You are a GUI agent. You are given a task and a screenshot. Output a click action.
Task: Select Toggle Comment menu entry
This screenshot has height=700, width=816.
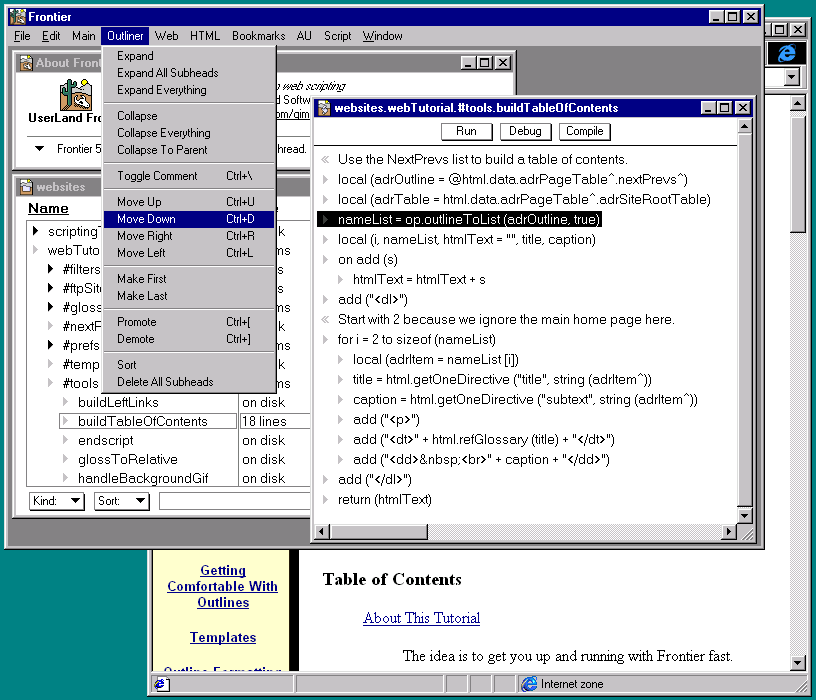point(157,176)
